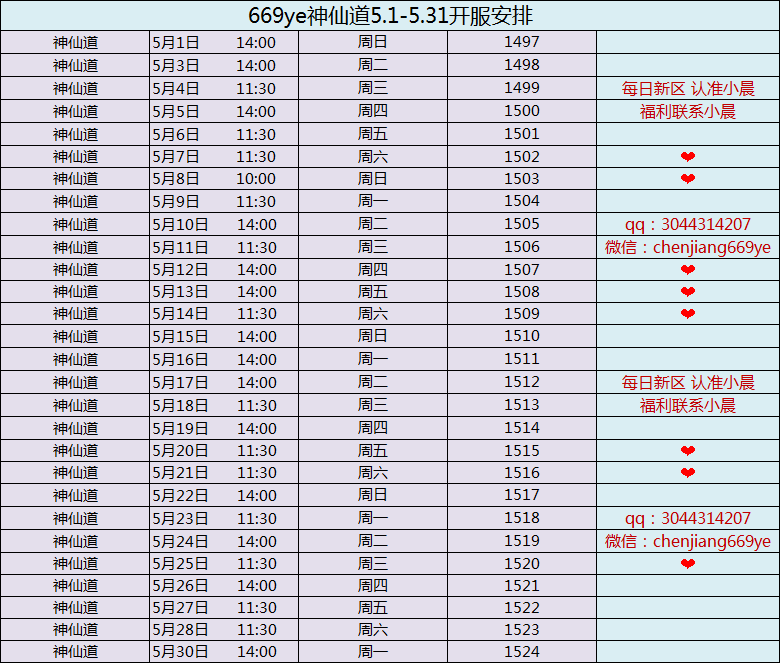The image size is (780, 663).
Task: Select the heart icon in the 5月21日 row
Action: pos(687,473)
